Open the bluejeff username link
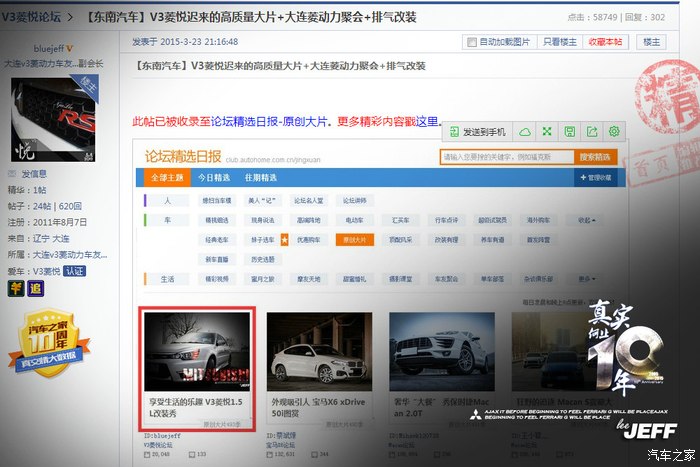 (47, 48)
